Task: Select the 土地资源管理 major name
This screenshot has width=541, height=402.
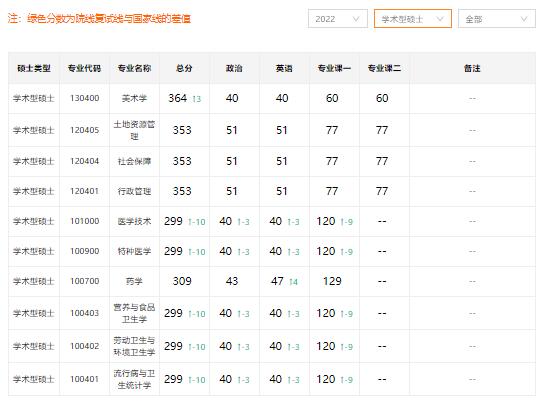Action: pos(134,130)
